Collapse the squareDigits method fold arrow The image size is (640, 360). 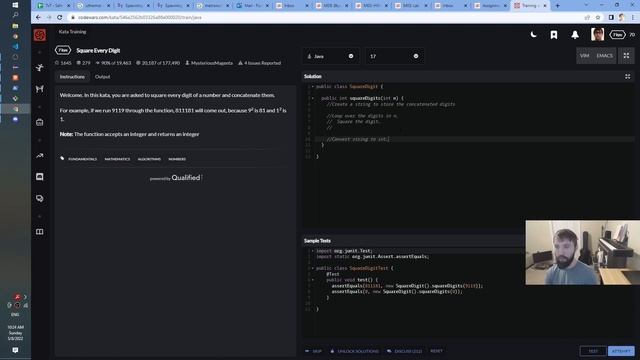[313, 98]
